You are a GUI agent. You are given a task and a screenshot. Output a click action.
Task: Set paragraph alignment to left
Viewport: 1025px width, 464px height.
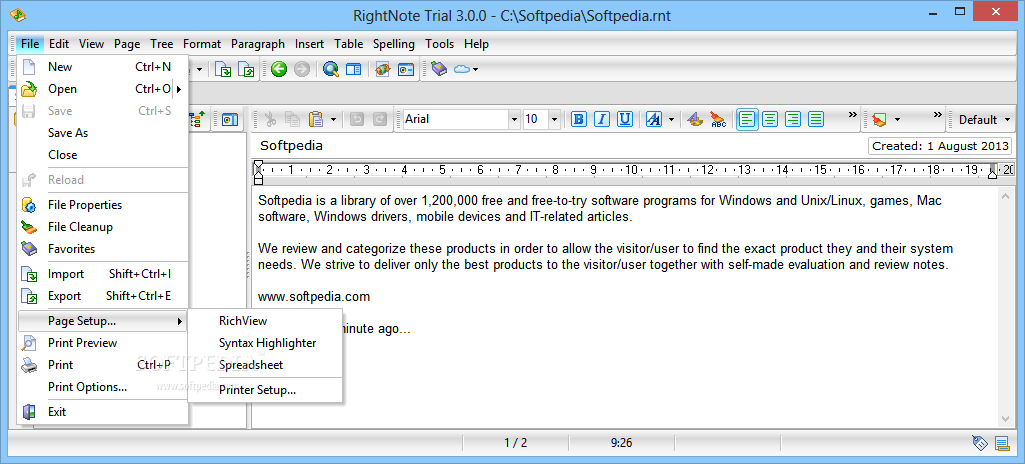point(748,119)
